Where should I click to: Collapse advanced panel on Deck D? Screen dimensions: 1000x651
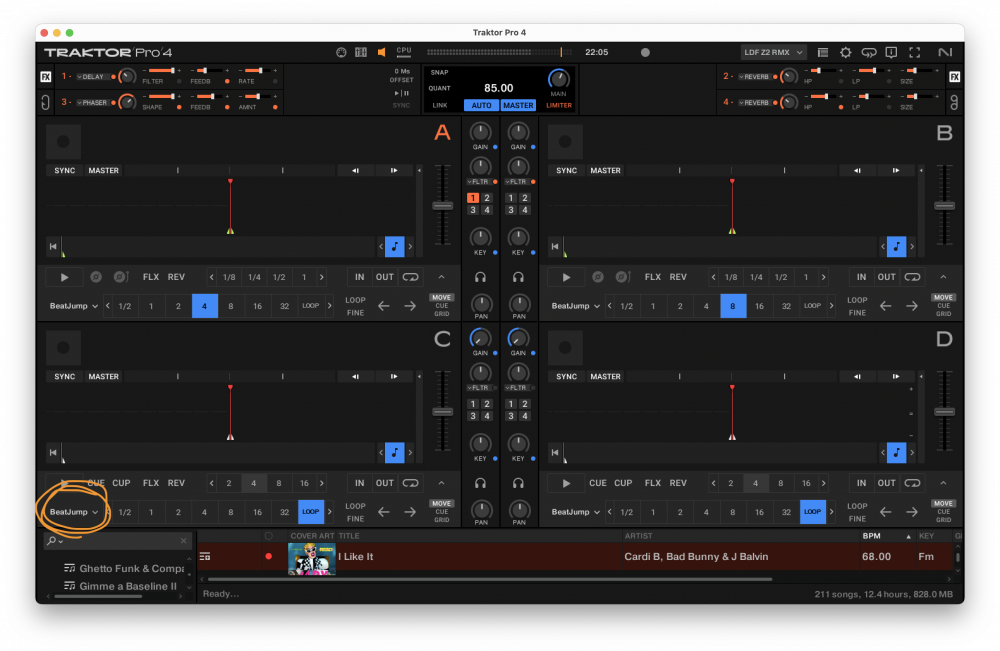click(x=943, y=483)
